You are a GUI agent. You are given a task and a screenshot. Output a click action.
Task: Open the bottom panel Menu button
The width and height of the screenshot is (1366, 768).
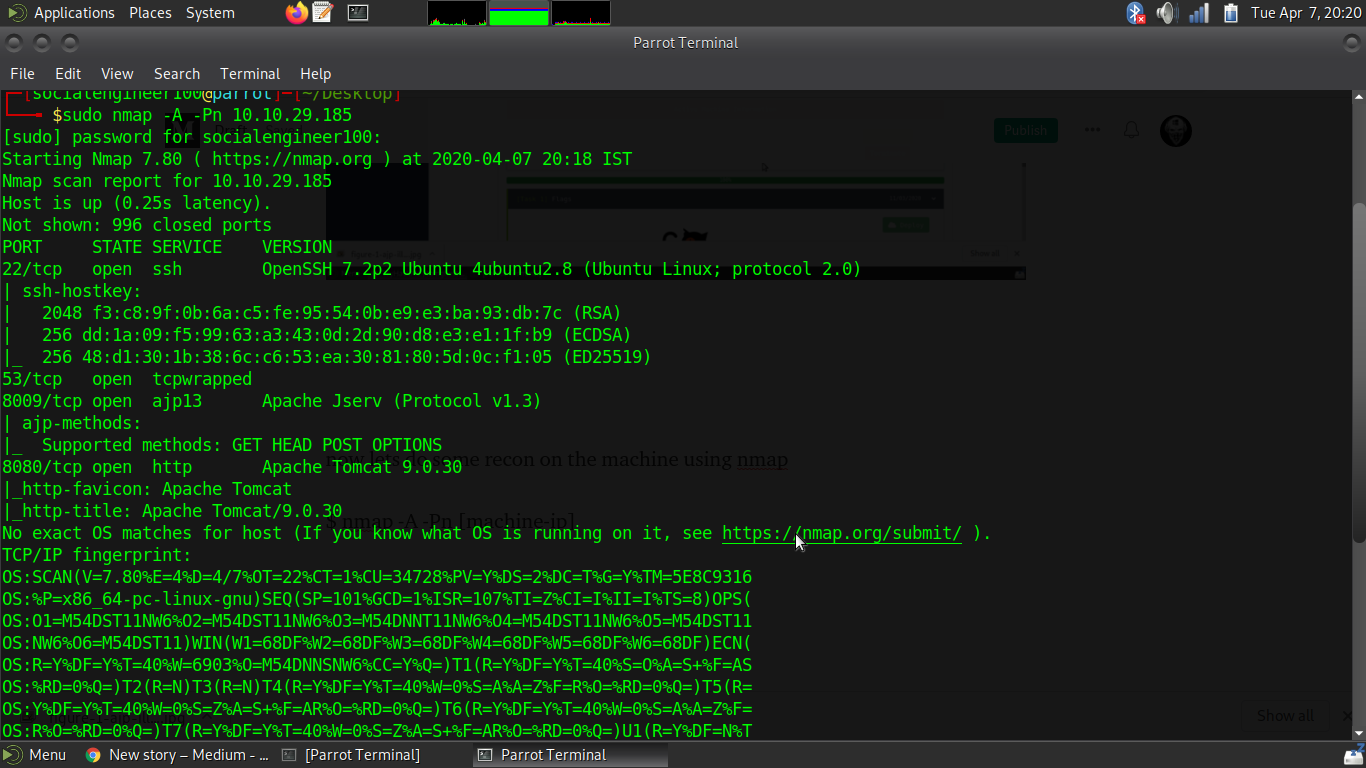[x=36, y=755]
